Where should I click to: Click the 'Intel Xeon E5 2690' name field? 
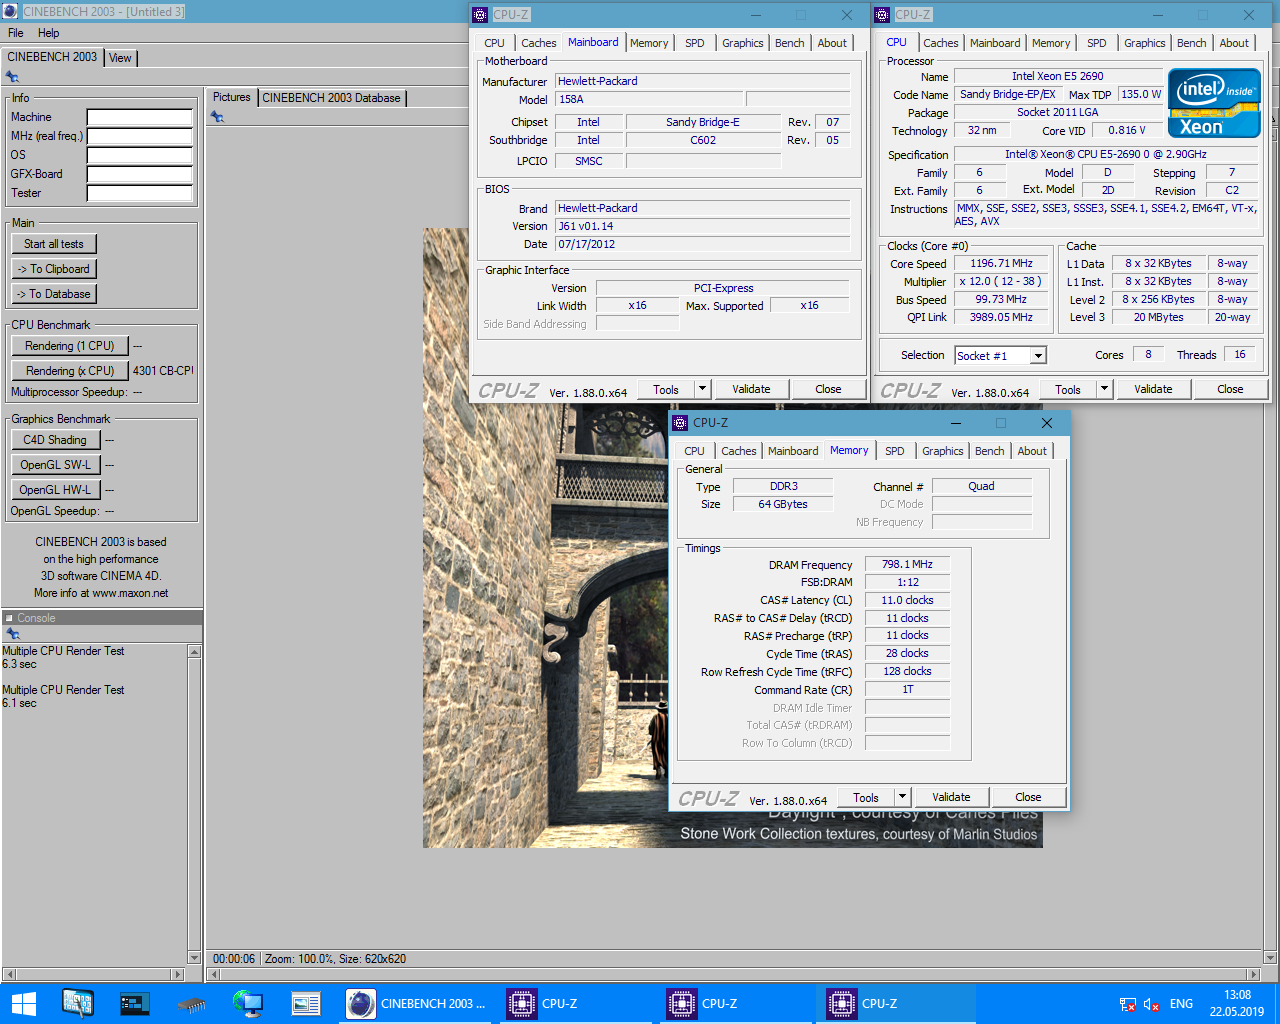click(x=1058, y=77)
